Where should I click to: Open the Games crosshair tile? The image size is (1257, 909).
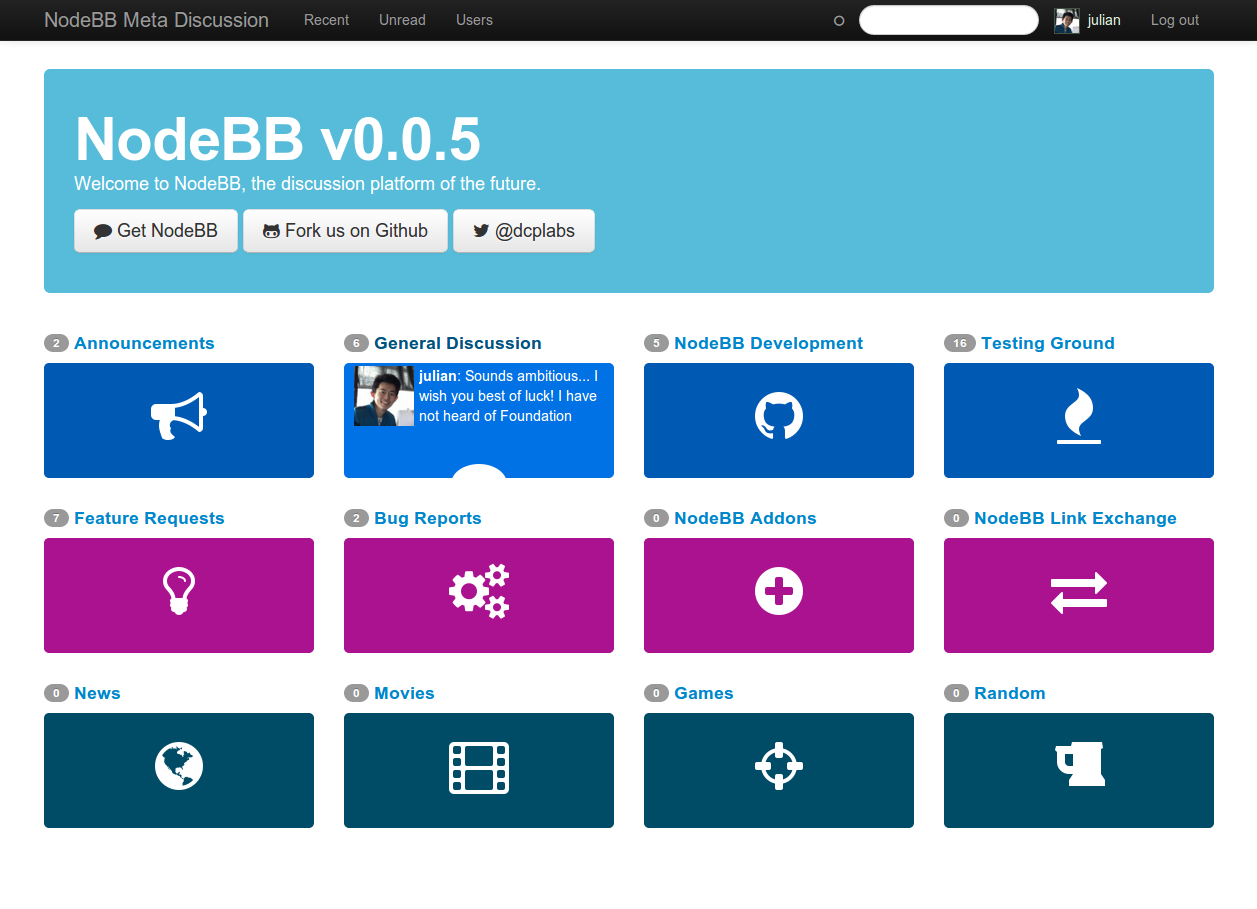pyautogui.click(x=779, y=770)
